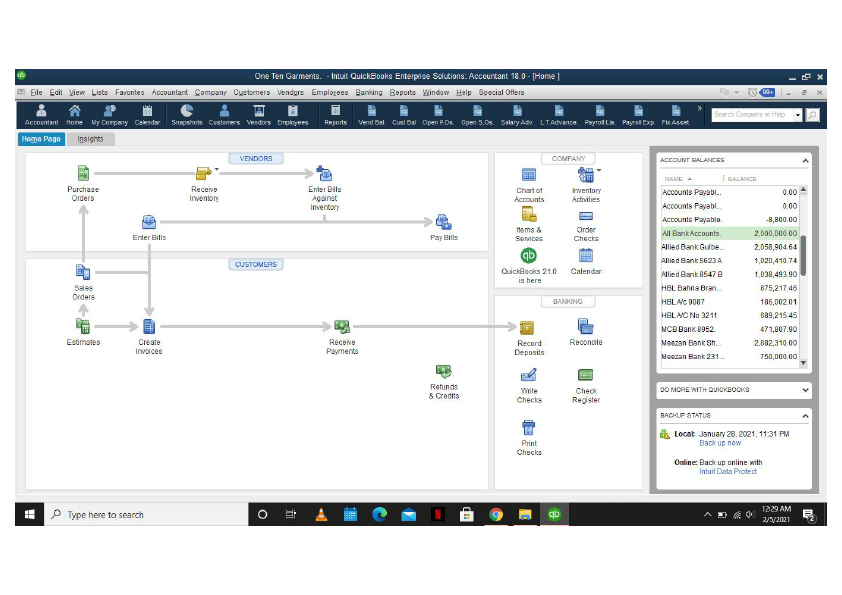Select Meezan Bank 231 account row
The width and height of the screenshot is (842, 595).
pyautogui.click(x=730, y=357)
